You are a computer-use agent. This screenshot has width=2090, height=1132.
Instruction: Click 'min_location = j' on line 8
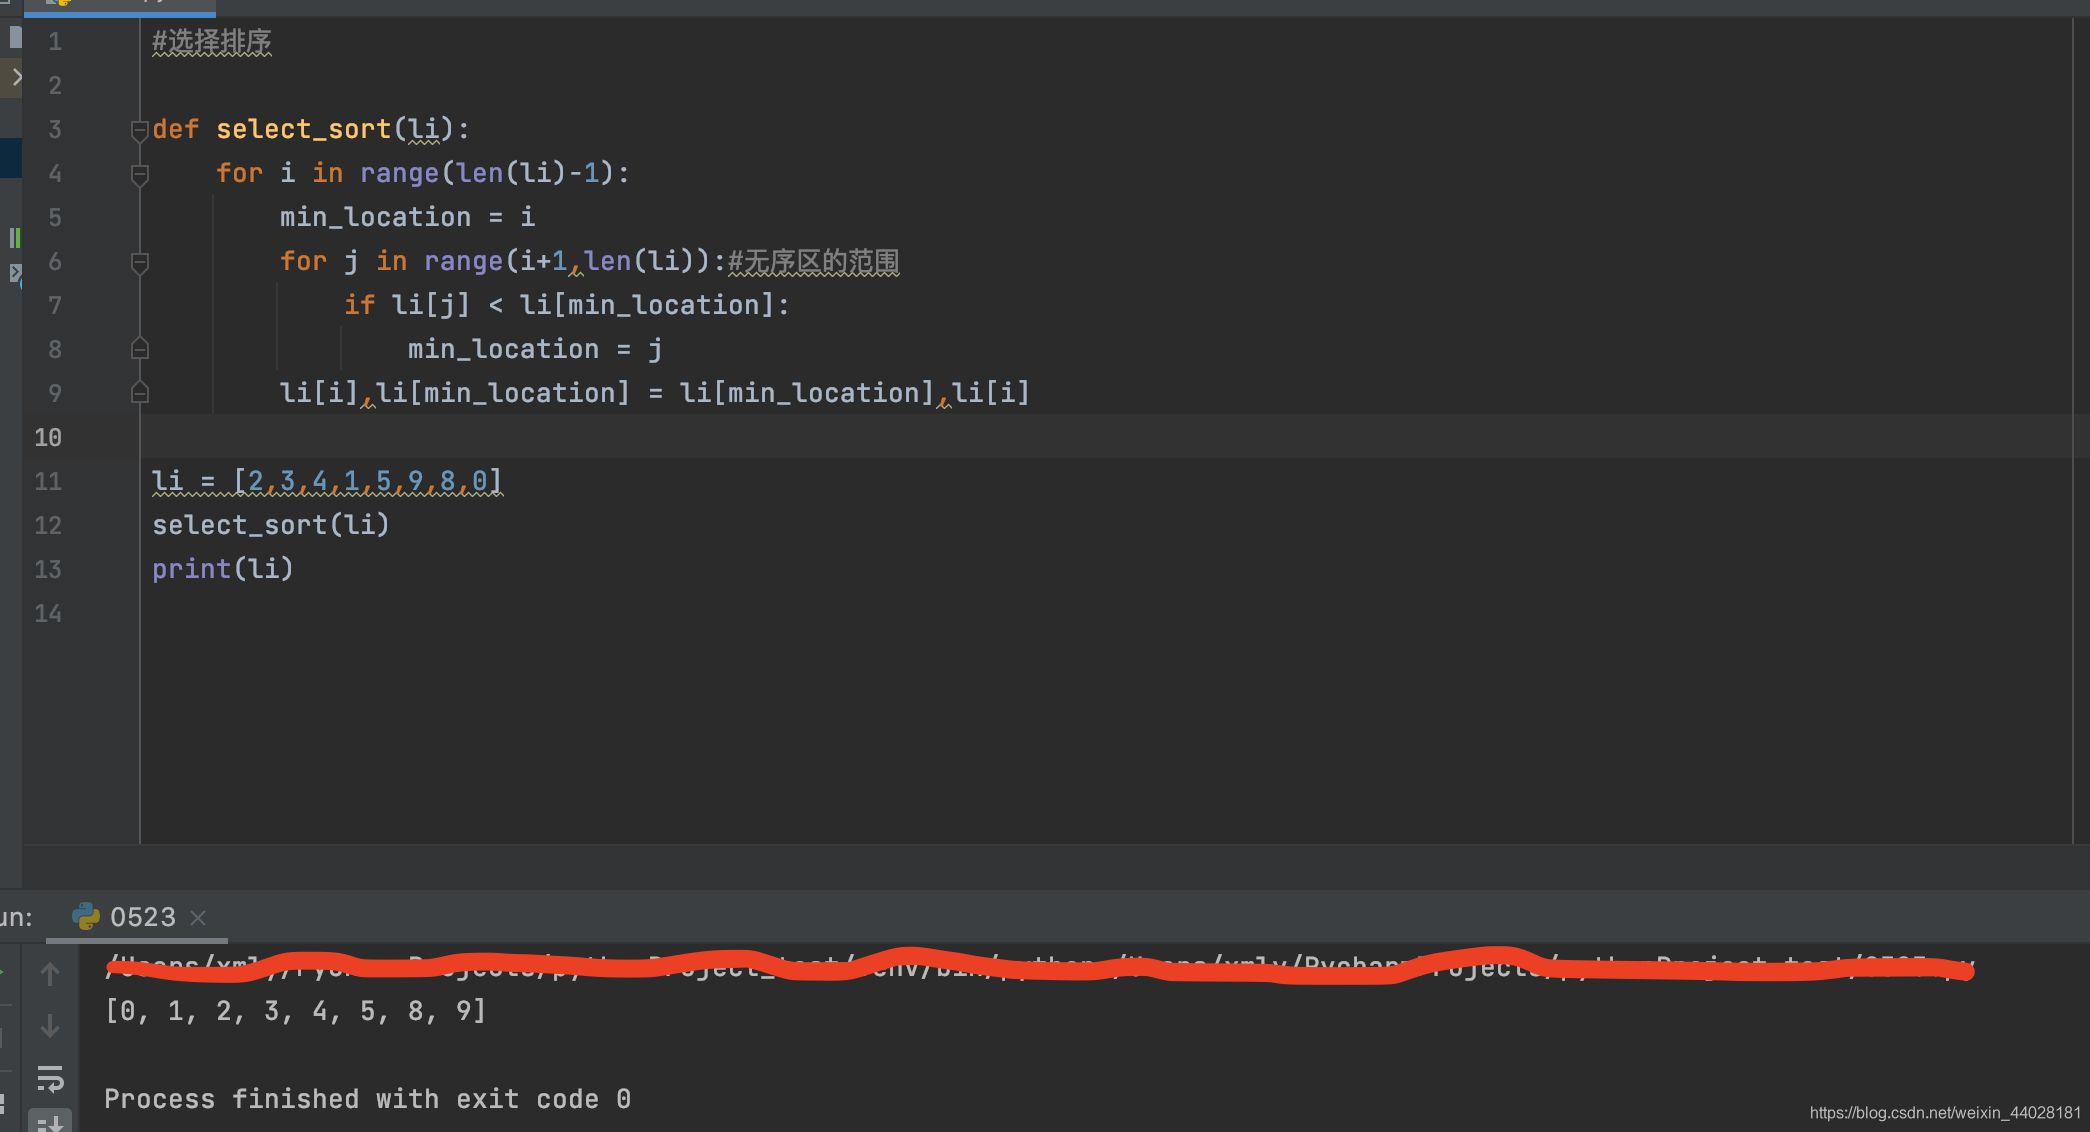535,349
